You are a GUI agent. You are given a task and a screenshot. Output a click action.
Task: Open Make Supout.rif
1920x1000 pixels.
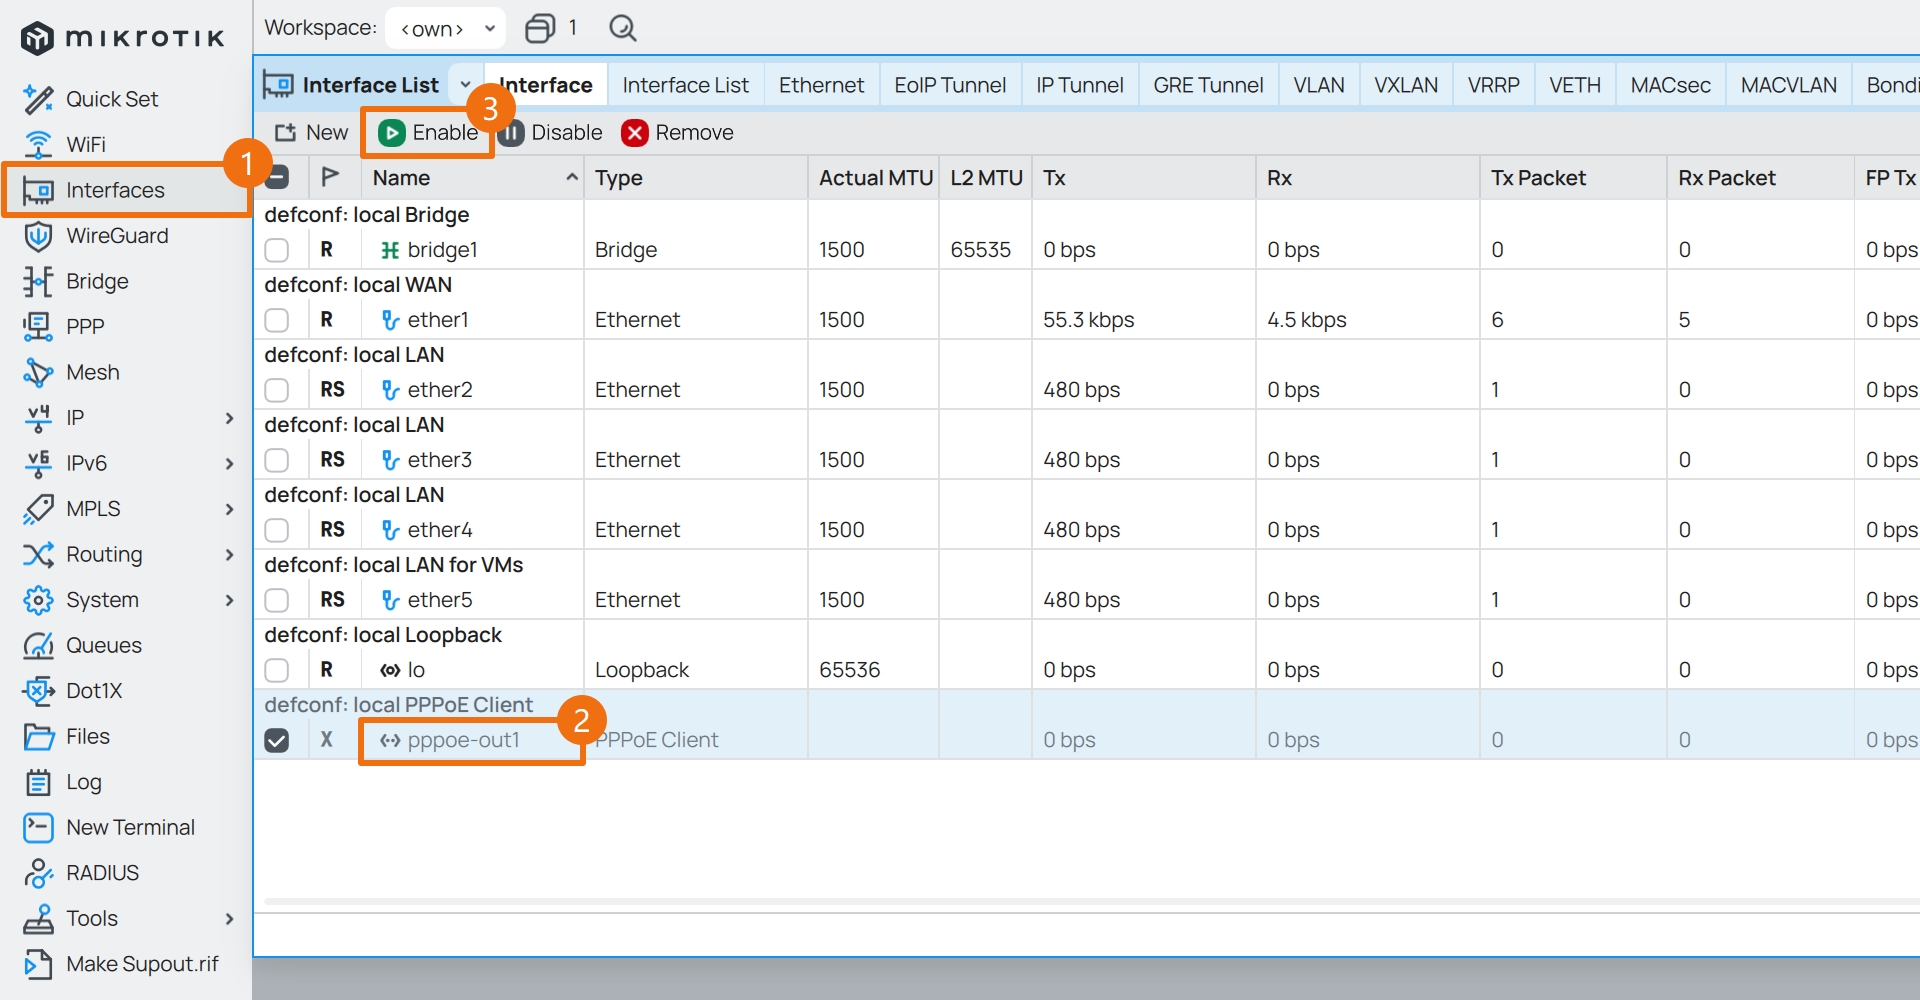(x=142, y=964)
